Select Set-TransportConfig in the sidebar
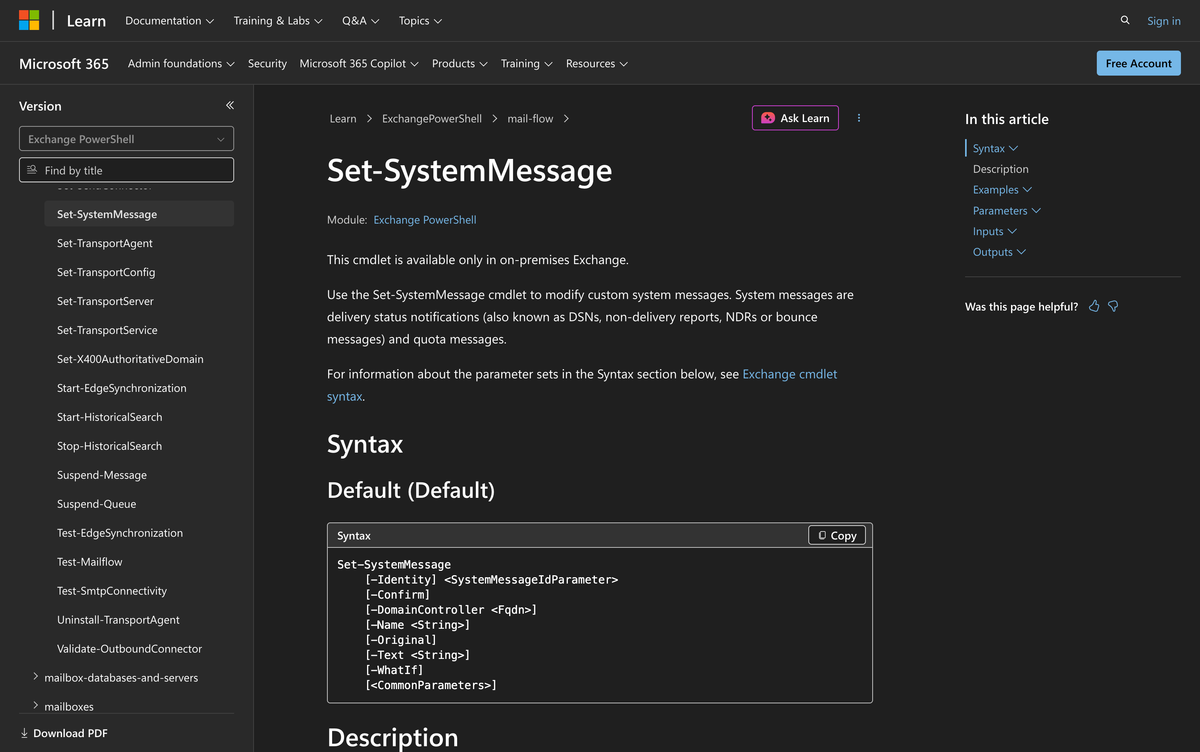This screenshot has width=1200, height=752. point(106,272)
